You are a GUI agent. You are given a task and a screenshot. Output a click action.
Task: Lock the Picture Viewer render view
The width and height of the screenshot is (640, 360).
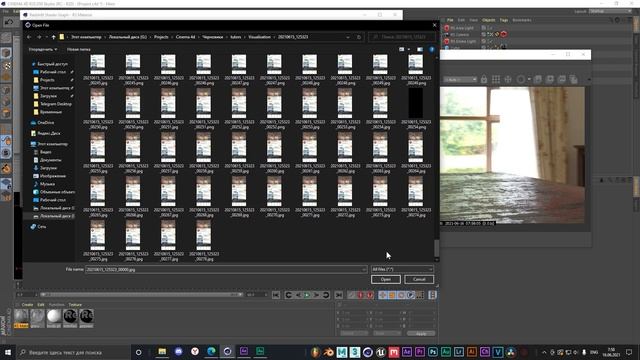(x=484, y=79)
